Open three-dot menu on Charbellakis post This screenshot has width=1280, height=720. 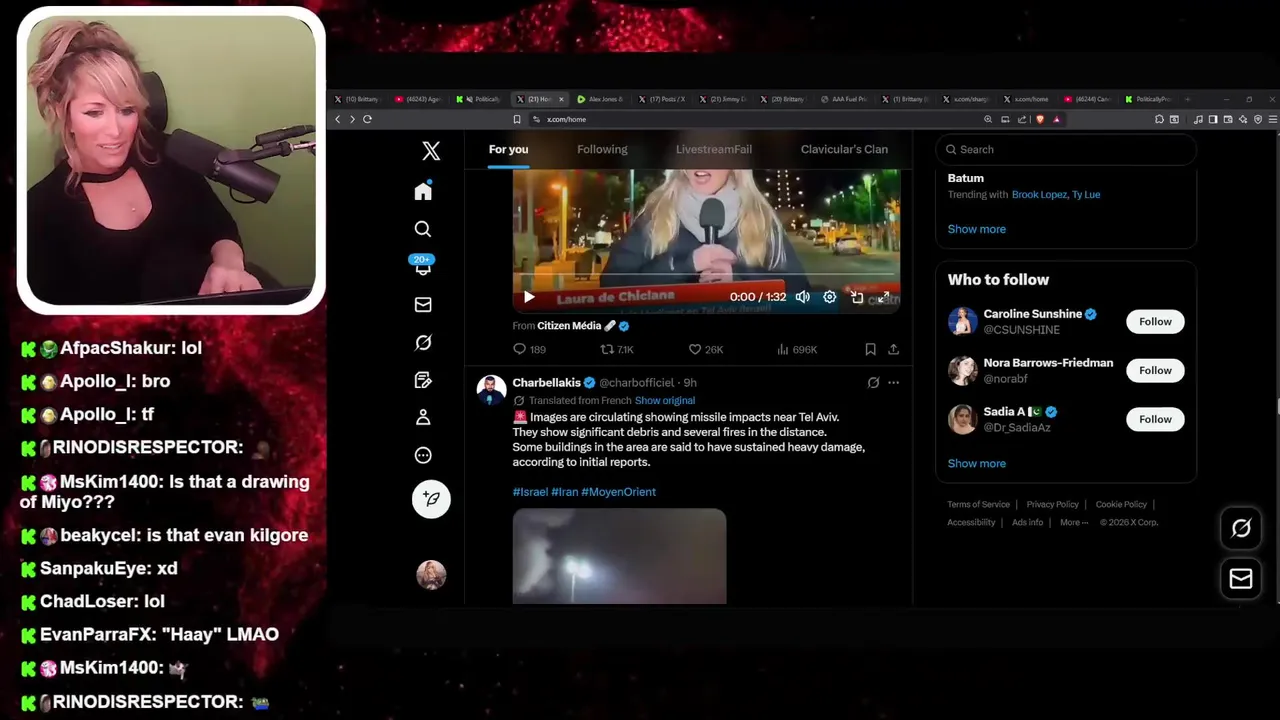coord(893,383)
